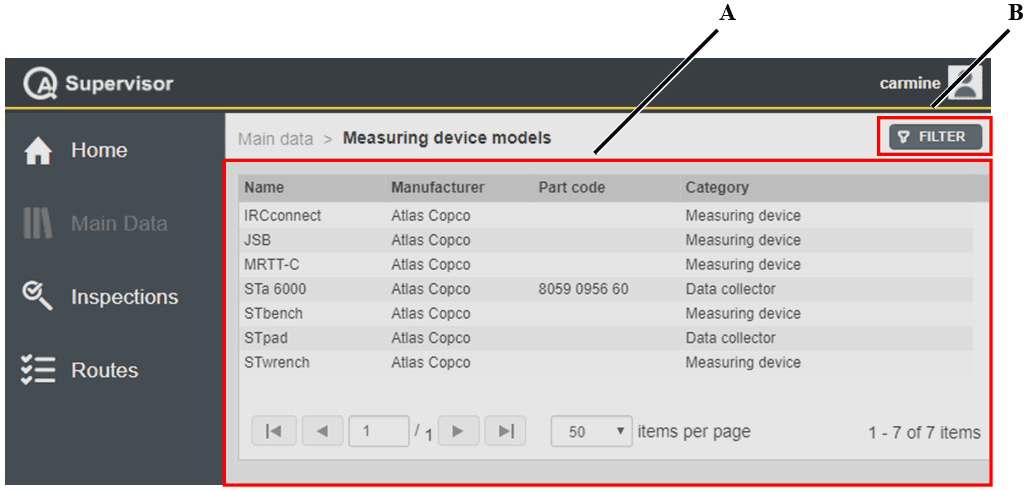Click the page number input field
Screen dimensions: 1028x491
(377, 432)
